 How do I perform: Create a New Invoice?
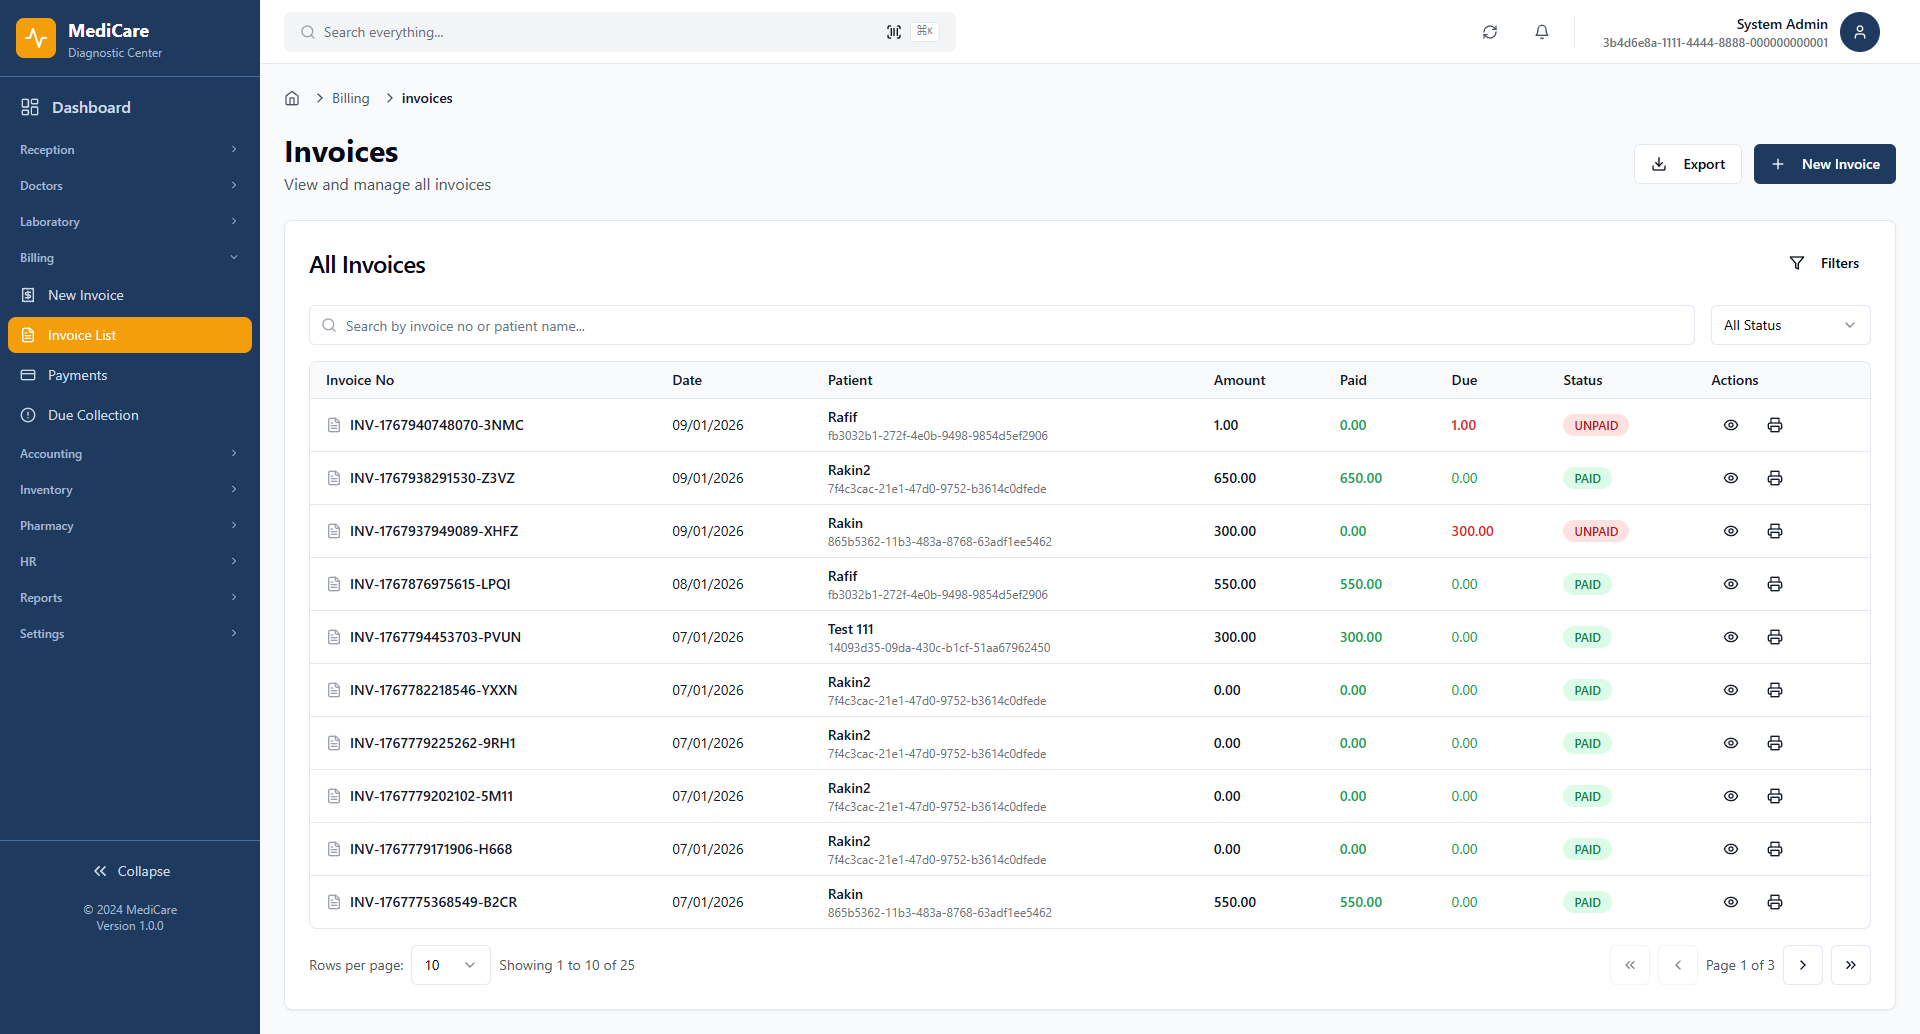pyautogui.click(x=1824, y=163)
